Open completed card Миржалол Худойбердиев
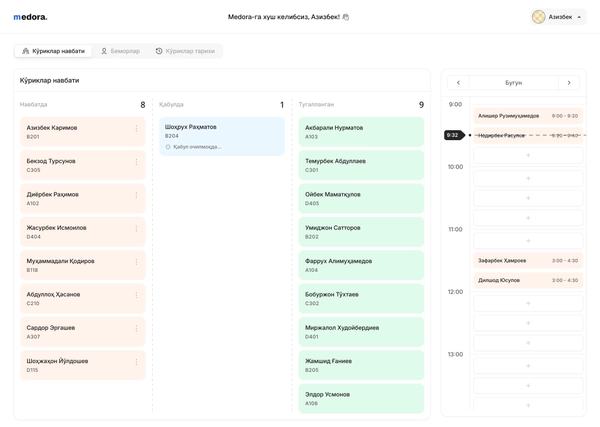Viewport: 600px width, 427px height. point(361,331)
